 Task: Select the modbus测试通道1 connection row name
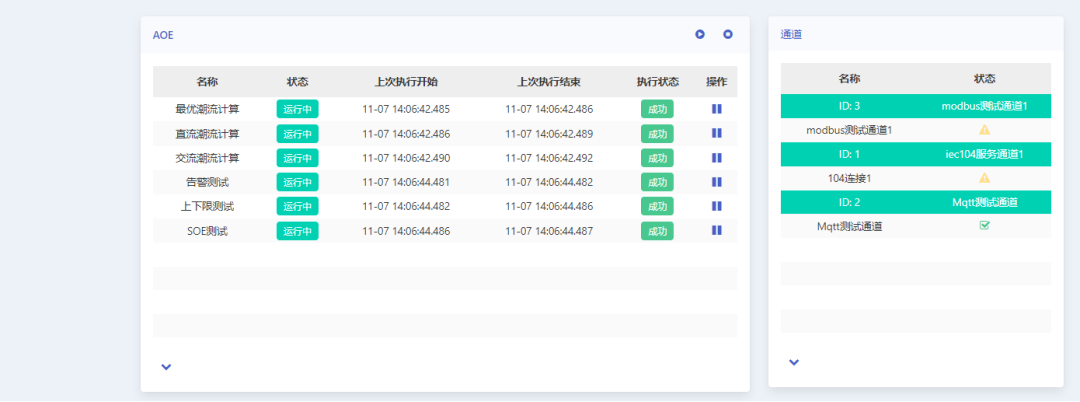pyautogui.click(x=849, y=129)
